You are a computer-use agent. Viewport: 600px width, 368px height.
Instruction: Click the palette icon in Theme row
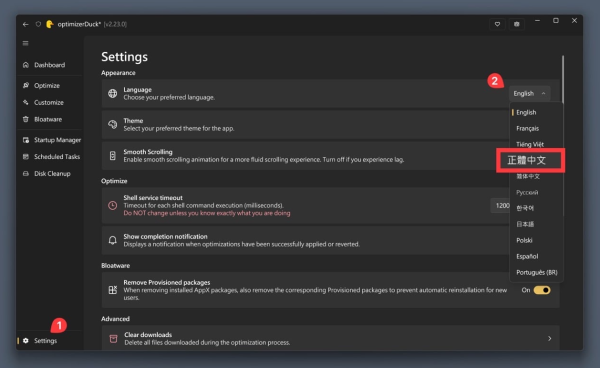coord(112,124)
